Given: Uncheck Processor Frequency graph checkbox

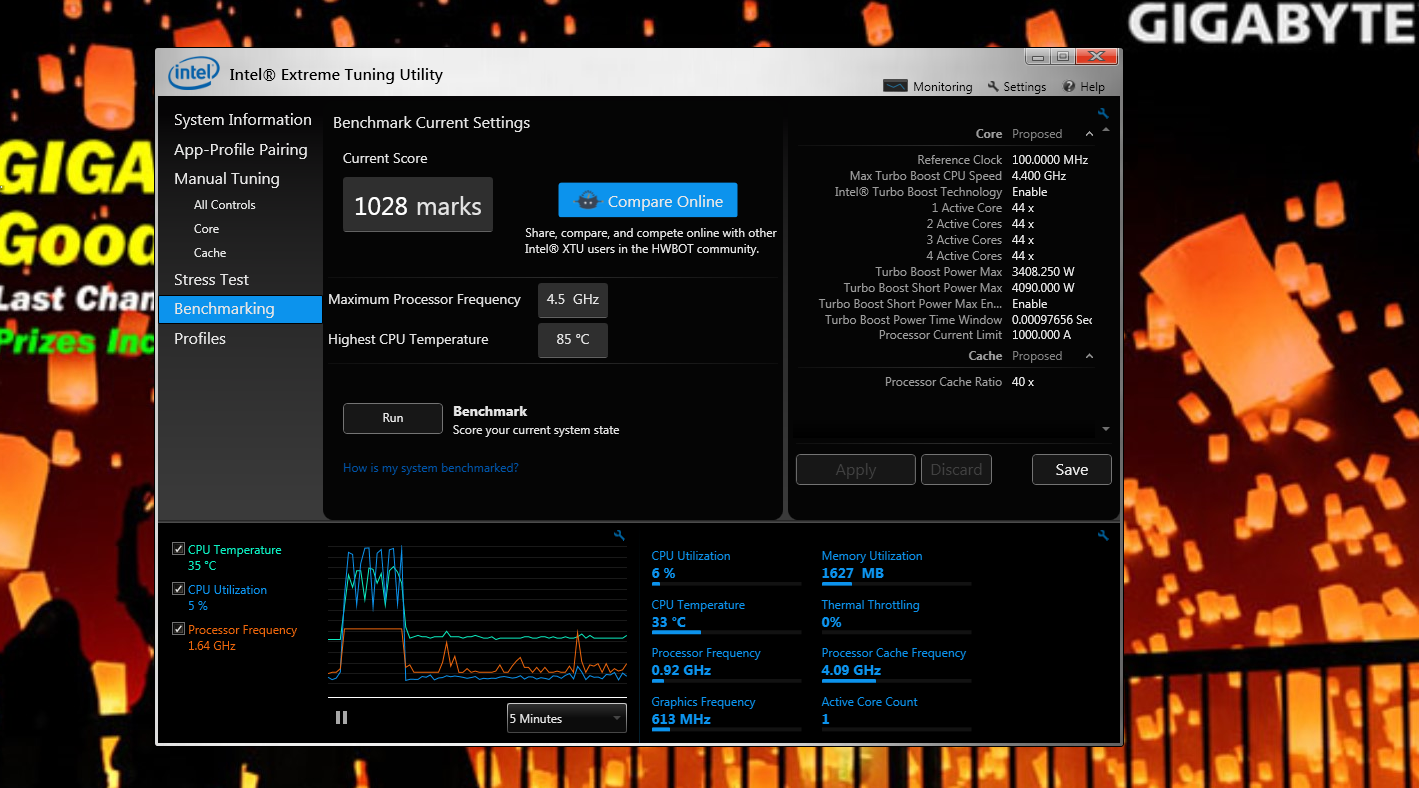Looking at the screenshot, I should (x=178, y=629).
